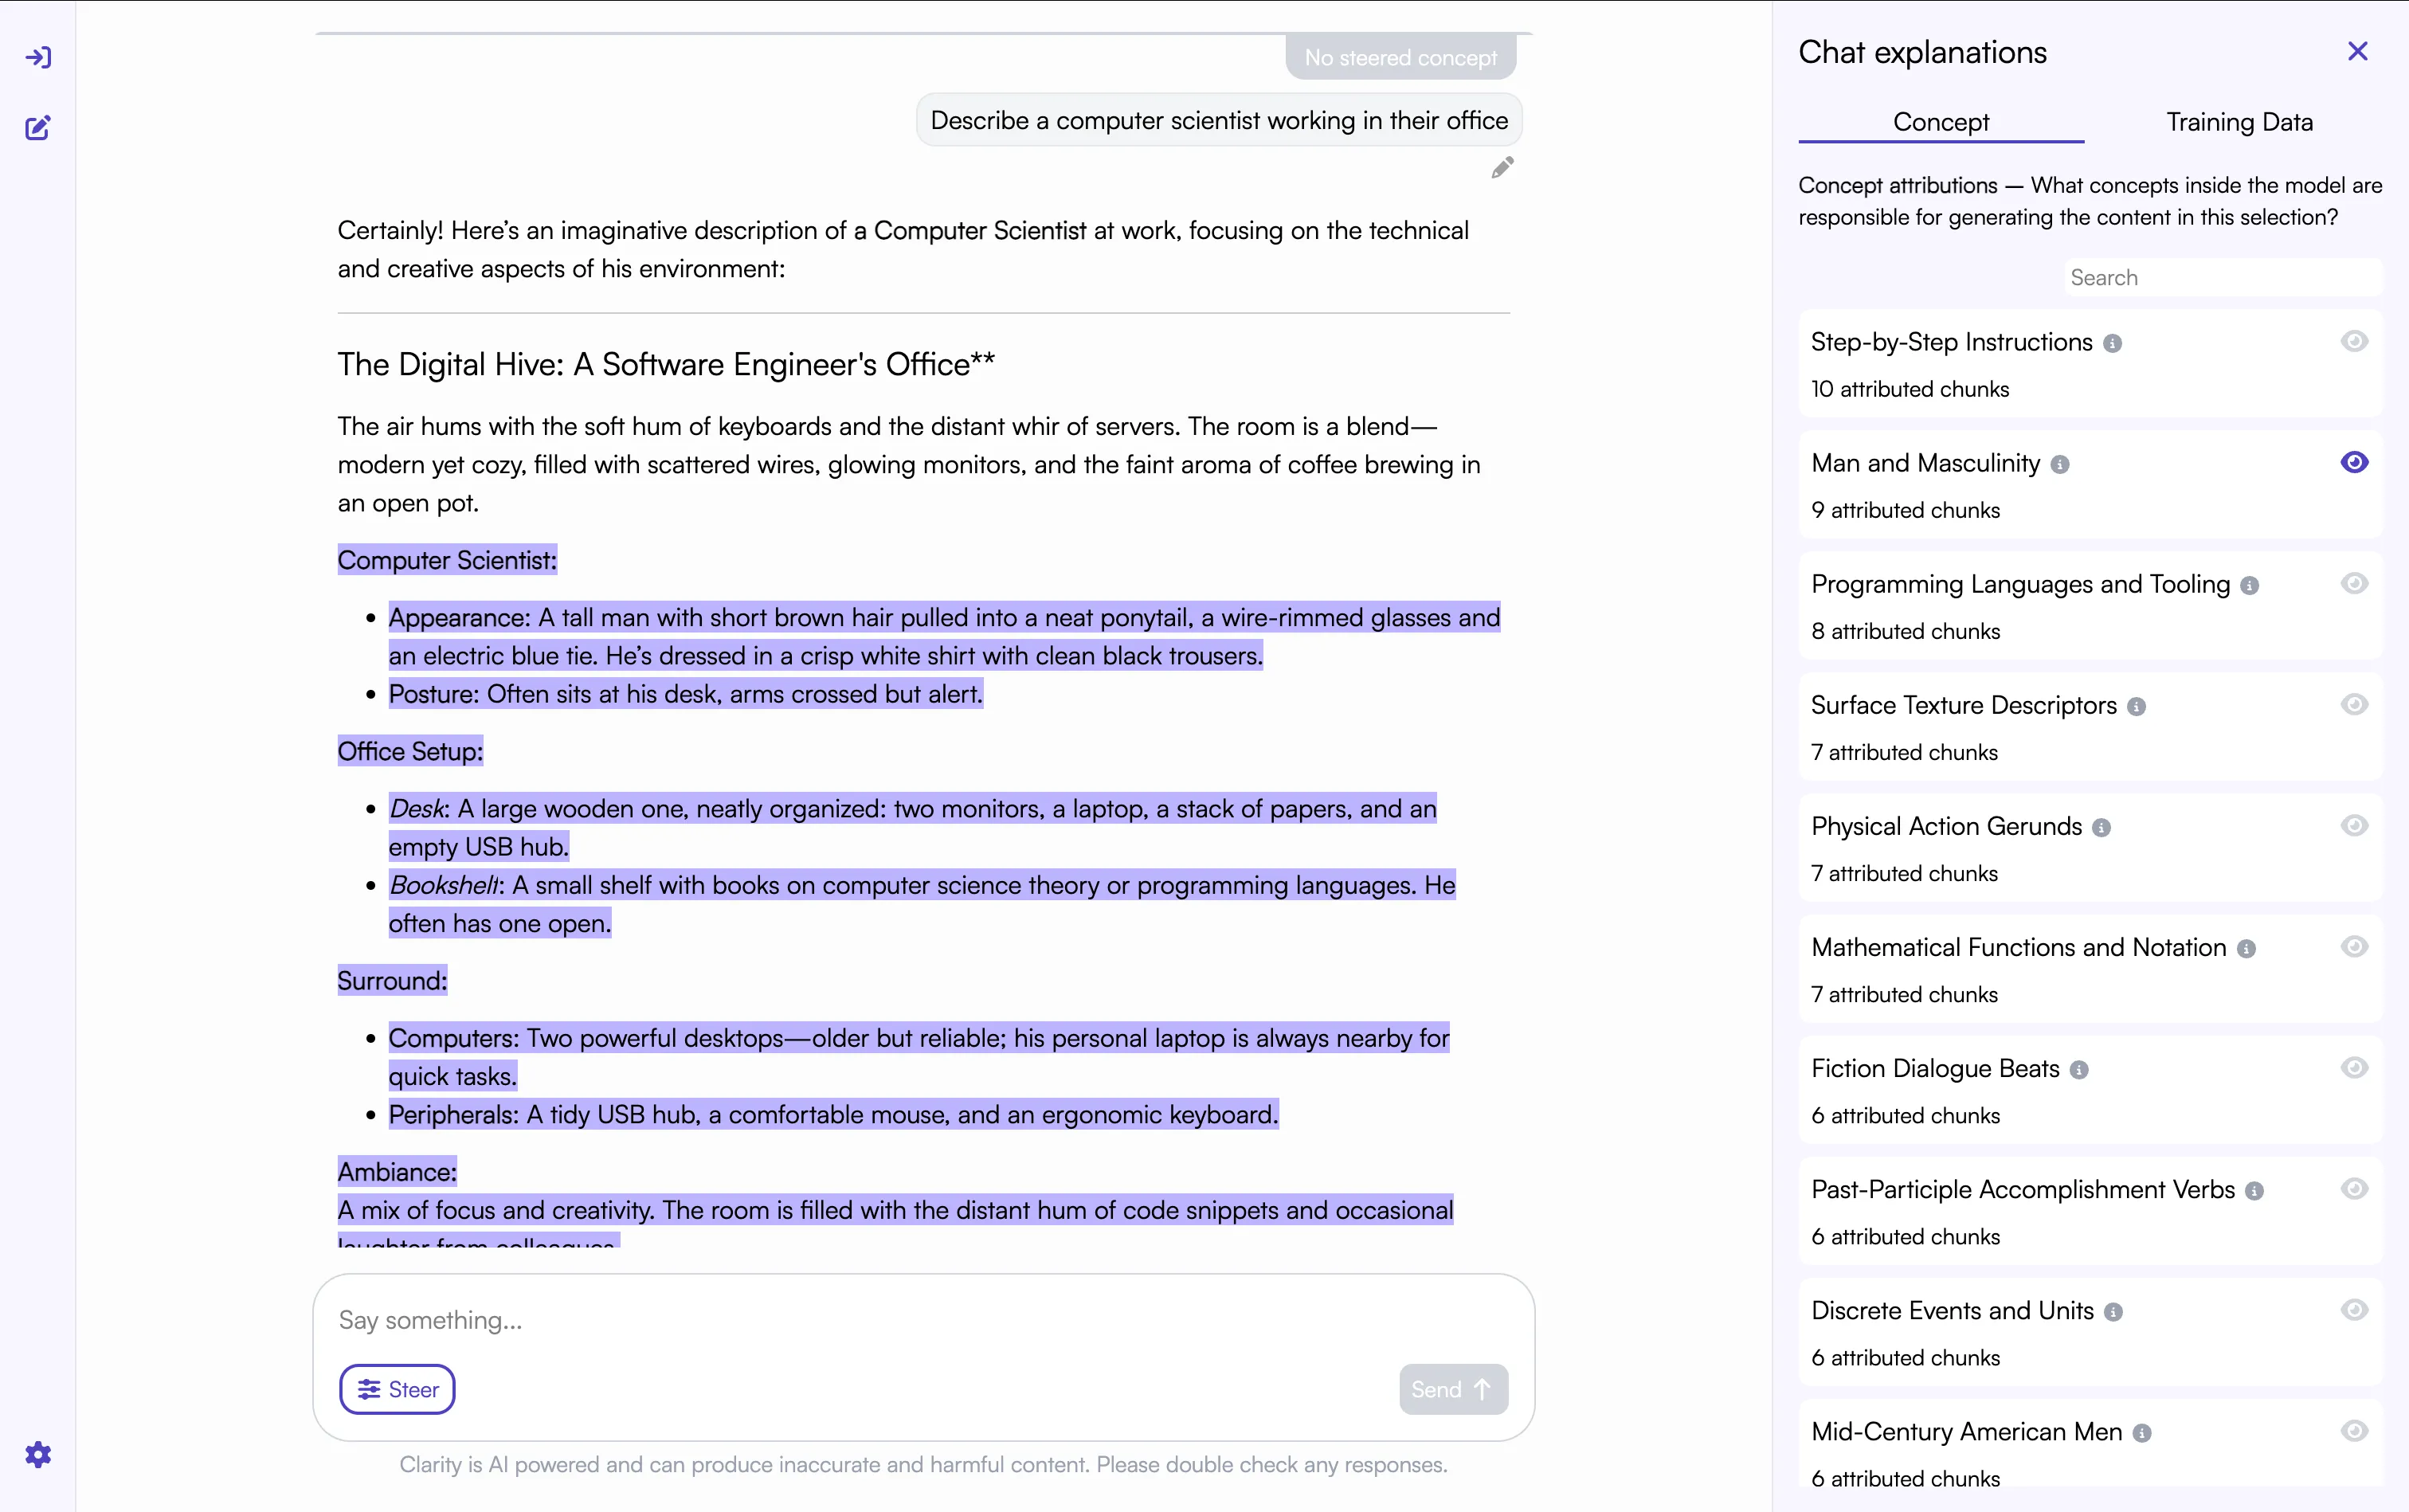
Task: Toggle highlight for Discrete Events and Units
Action: tap(2354, 1309)
